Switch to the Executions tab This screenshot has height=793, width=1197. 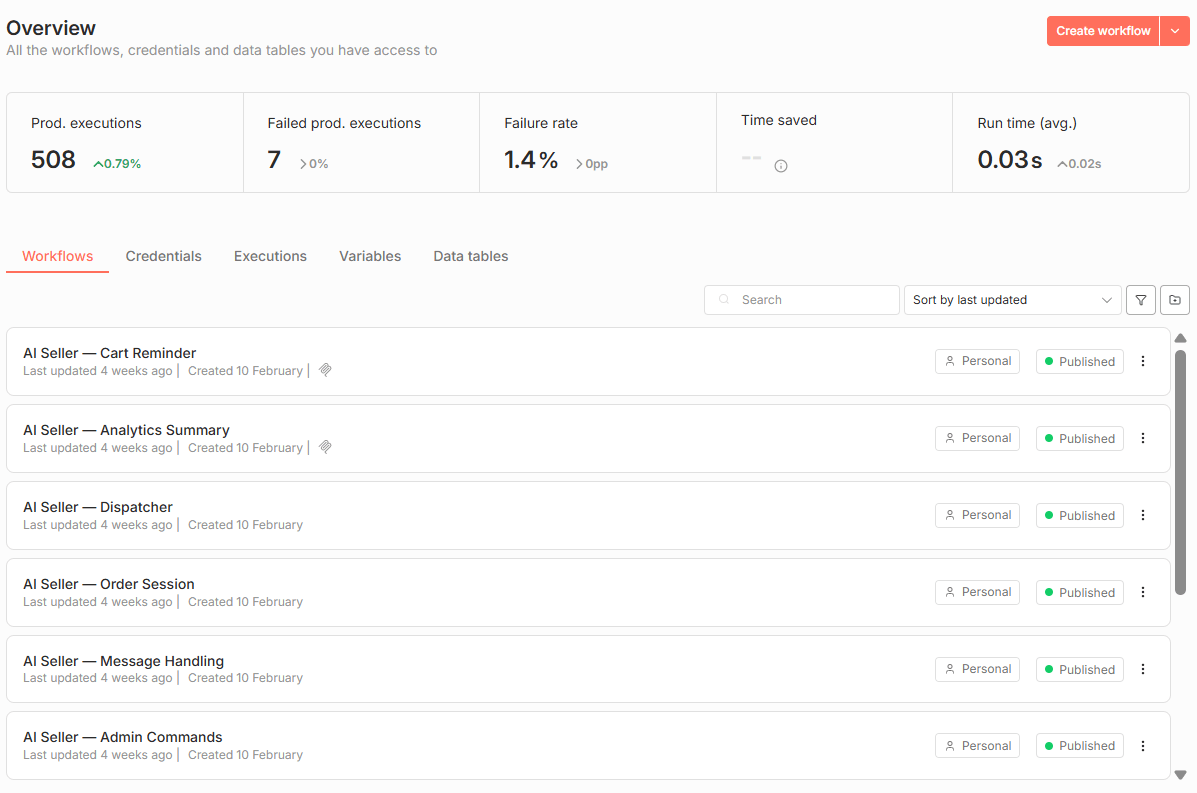point(270,256)
